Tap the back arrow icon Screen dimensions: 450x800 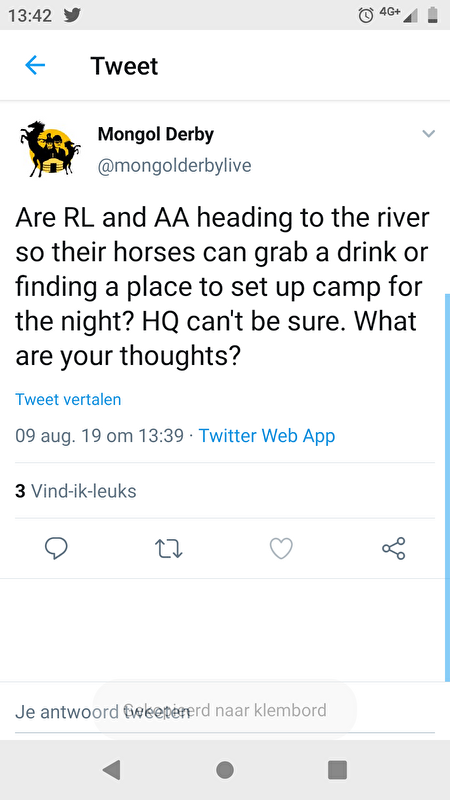click(35, 65)
